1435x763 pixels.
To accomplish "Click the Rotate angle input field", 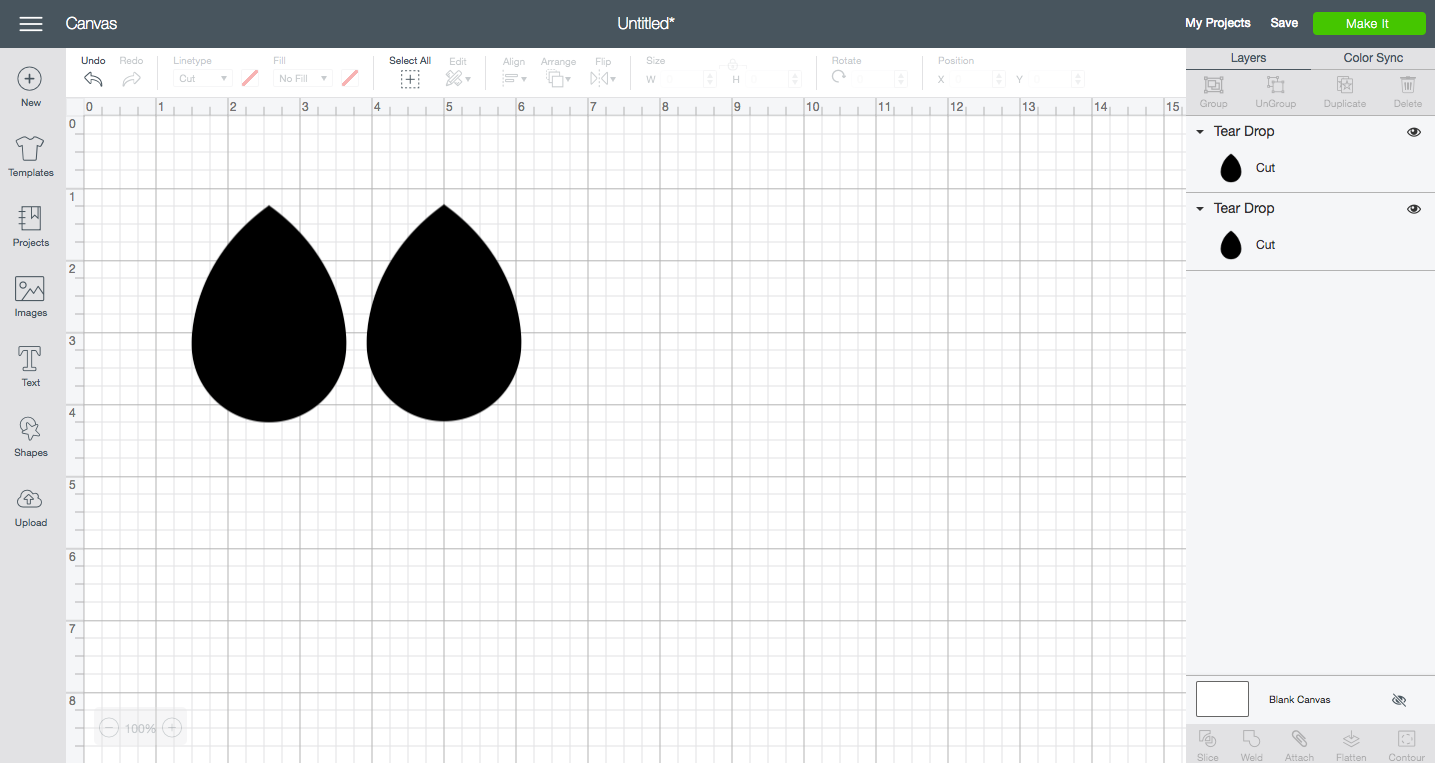I will click(x=880, y=79).
